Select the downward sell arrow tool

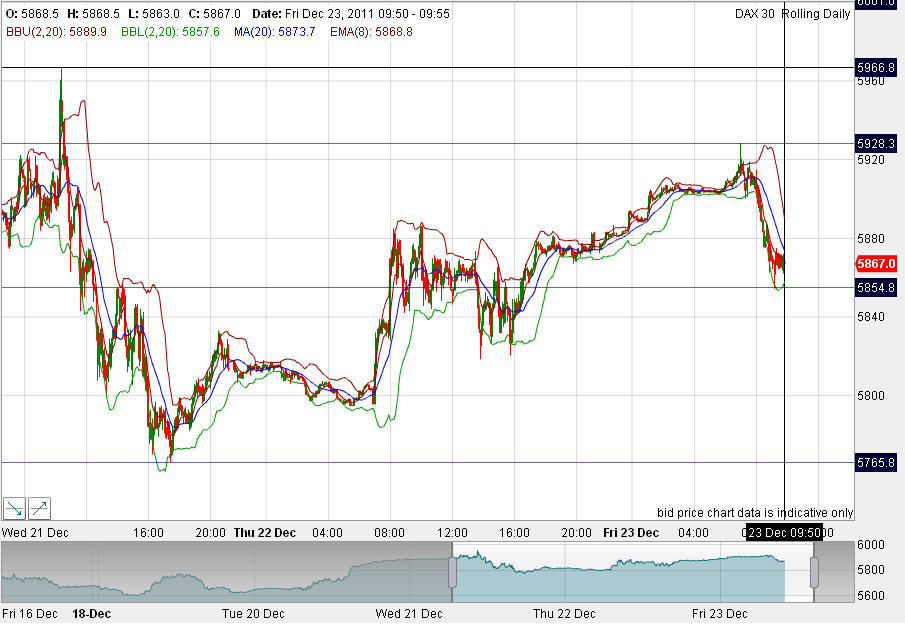click(x=14, y=508)
